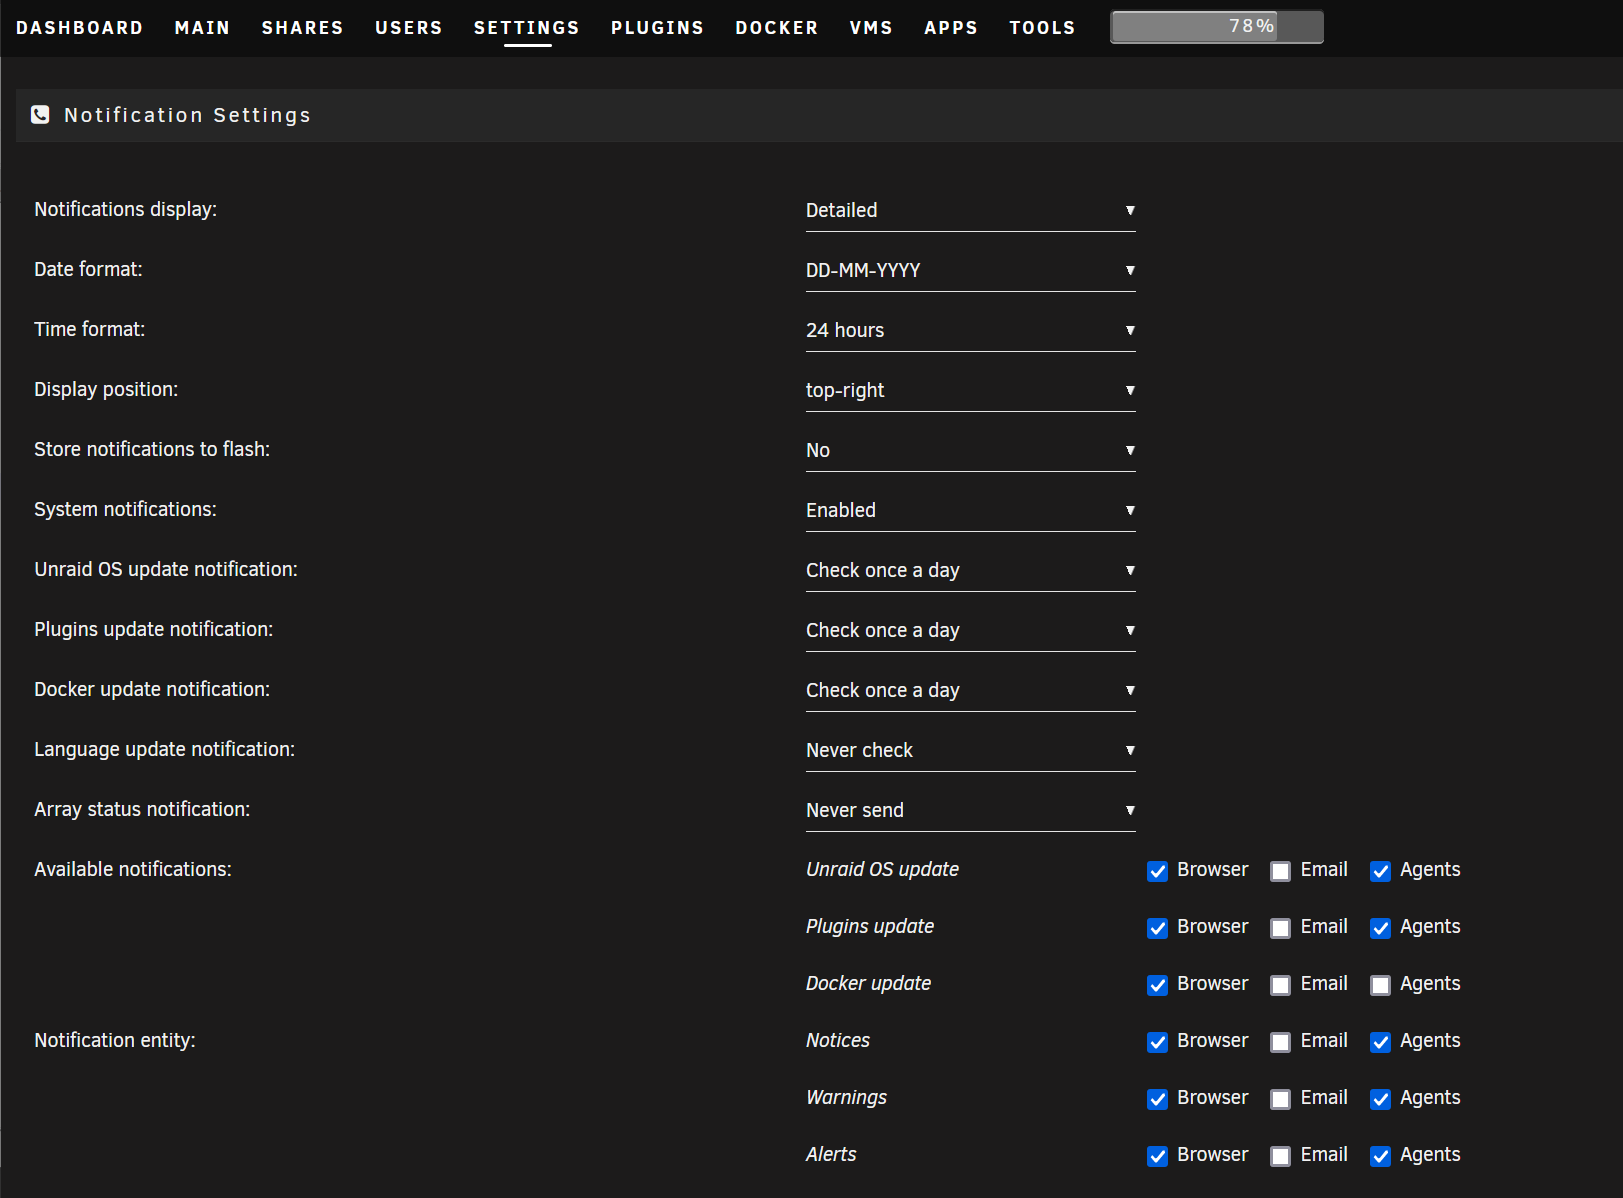Uncheck Browser for Unraid OS update
The image size is (1623, 1198).
(x=1157, y=871)
